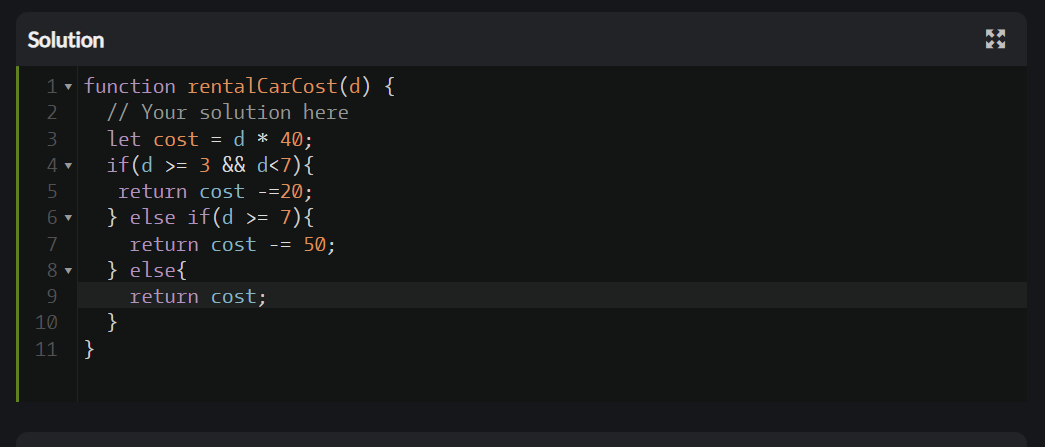1045x447 pixels.
Task: Place cursor at number 40 on line 3
Action: (291, 139)
